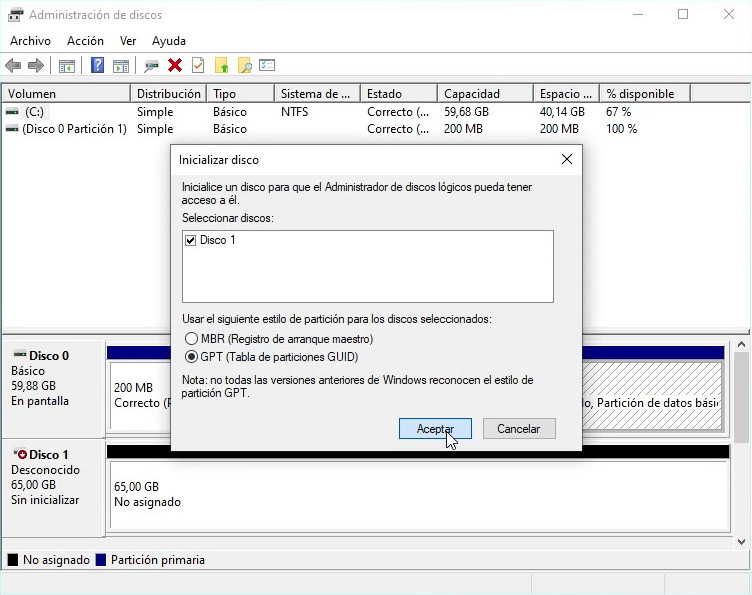
Task: Click the back arrow toolbar icon
Action: (13, 66)
